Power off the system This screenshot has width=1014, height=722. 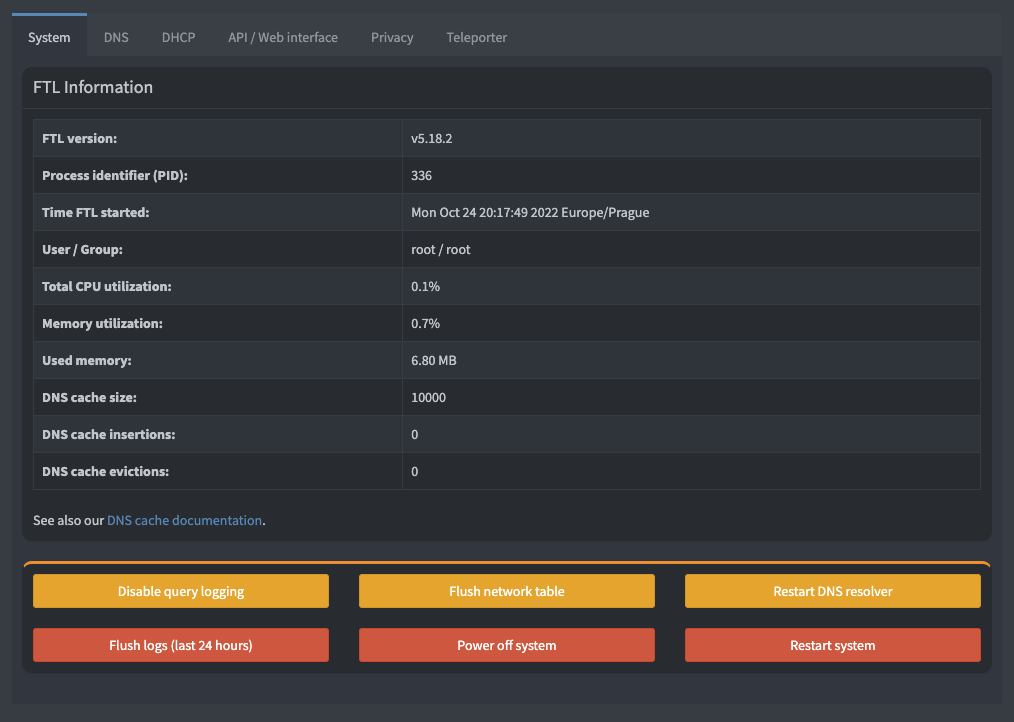coord(506,645)
